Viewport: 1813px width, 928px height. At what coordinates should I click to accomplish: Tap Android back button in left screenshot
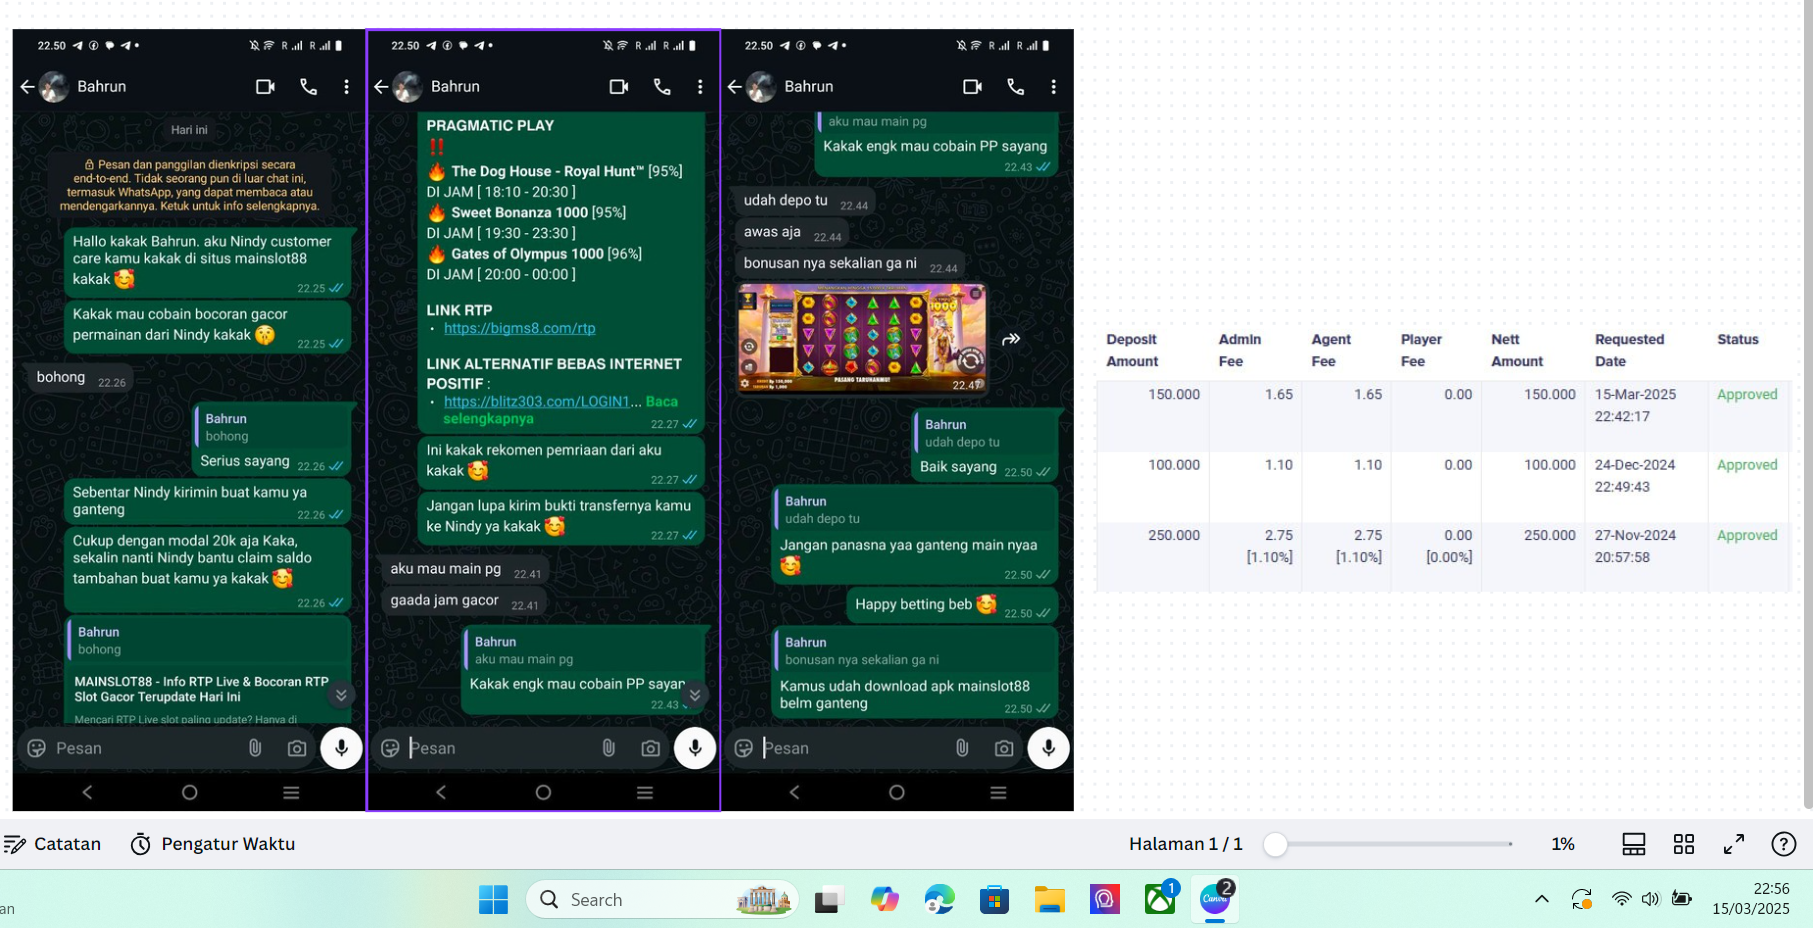(x=87, y=792)
